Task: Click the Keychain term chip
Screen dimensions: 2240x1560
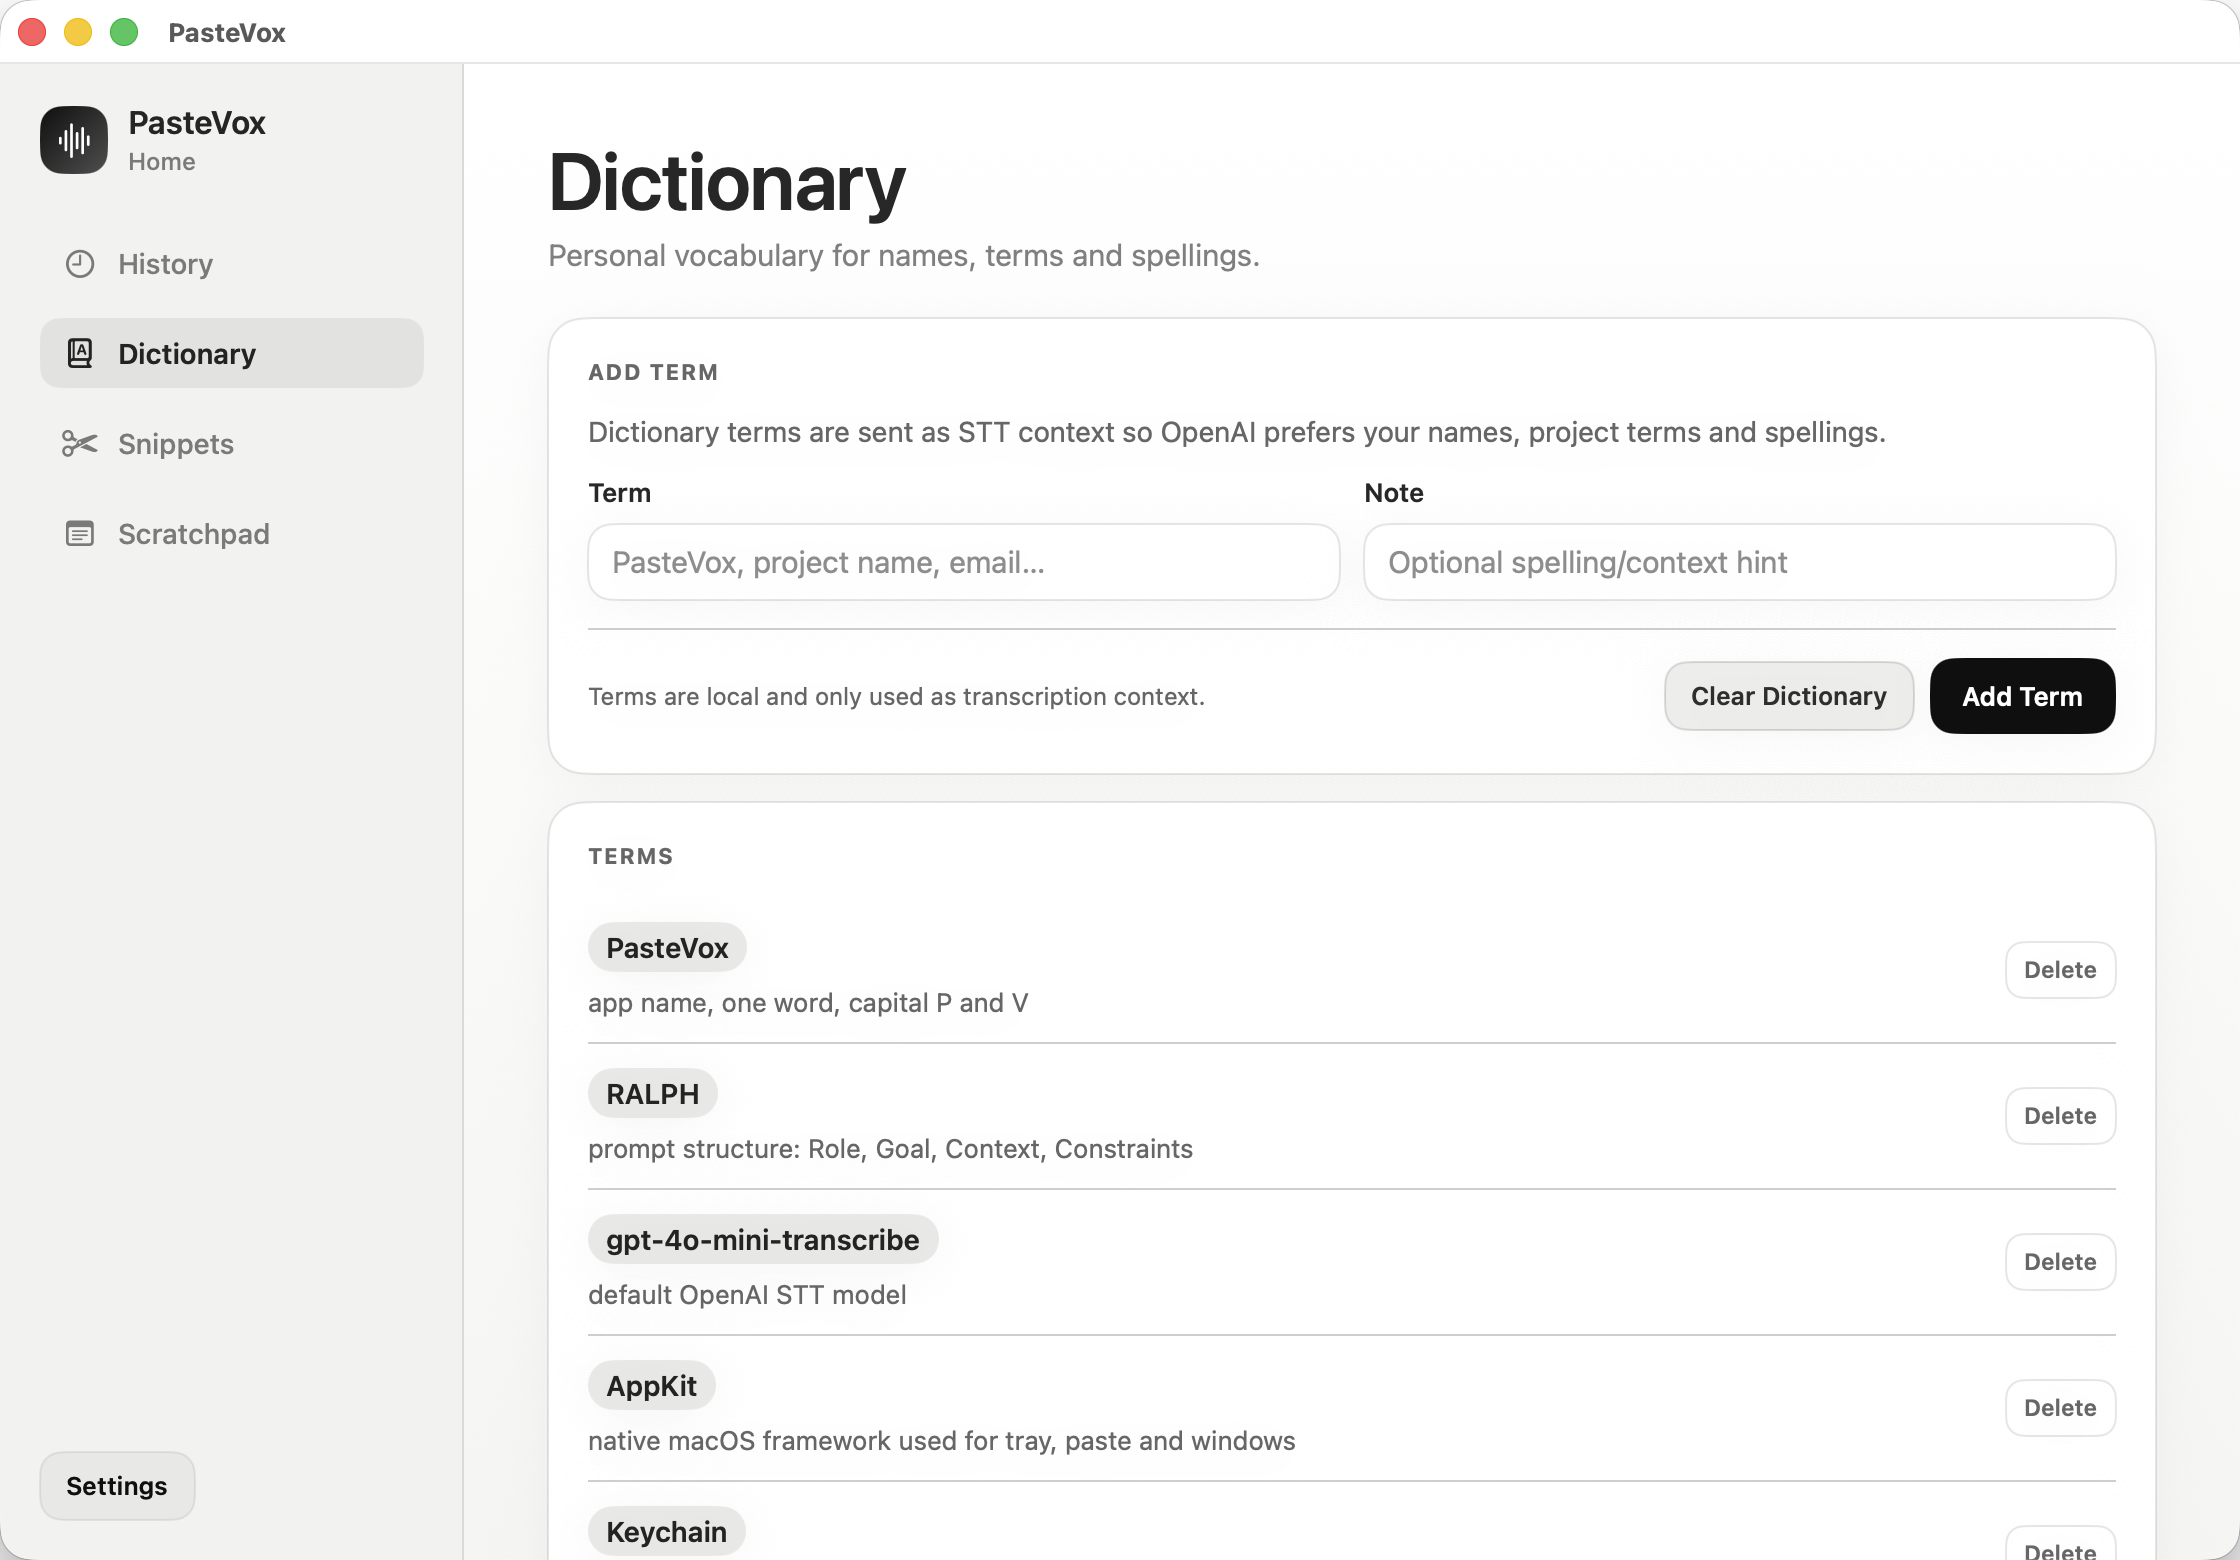Action: (667, 1531)
